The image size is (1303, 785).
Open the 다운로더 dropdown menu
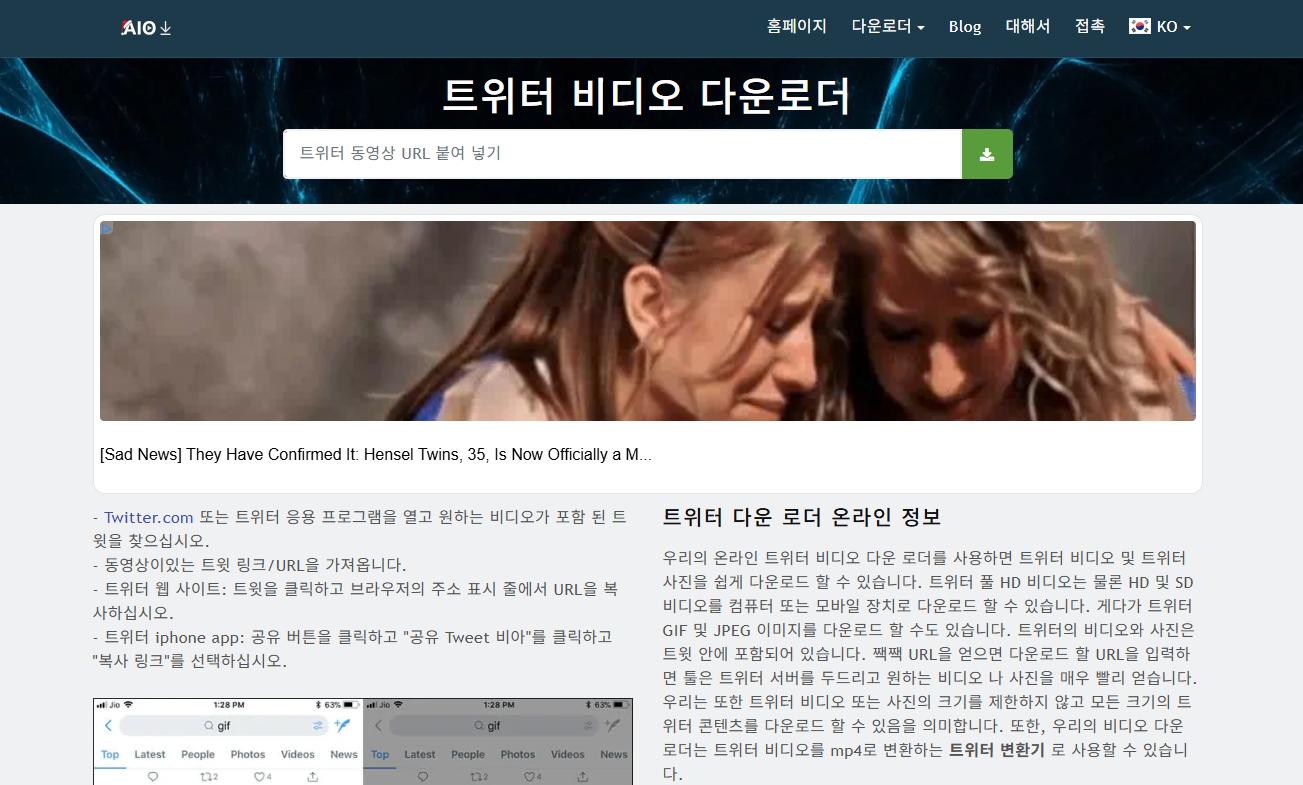886,26
